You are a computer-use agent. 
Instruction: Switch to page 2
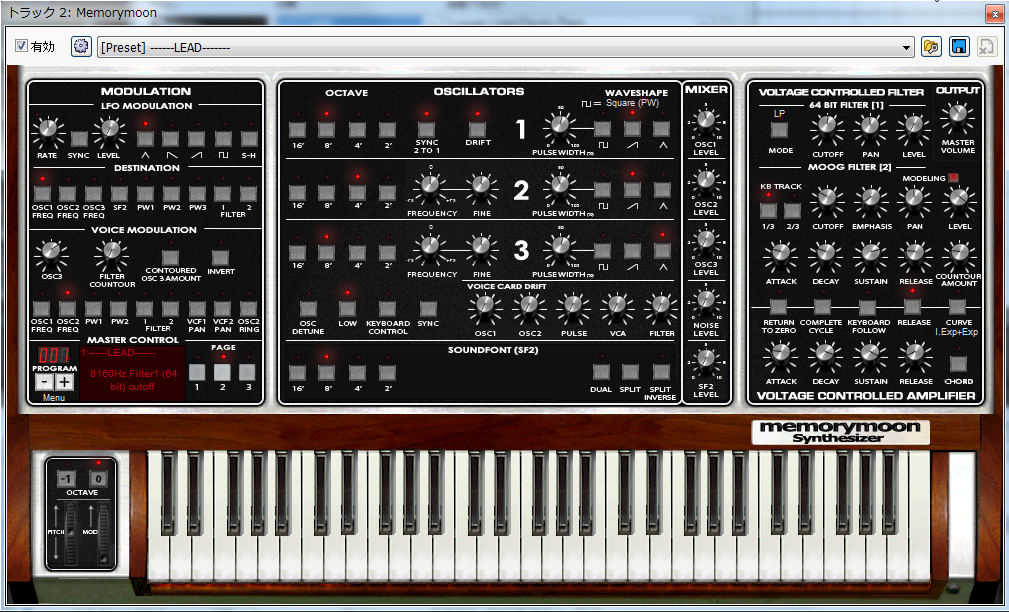coord(222,372)
